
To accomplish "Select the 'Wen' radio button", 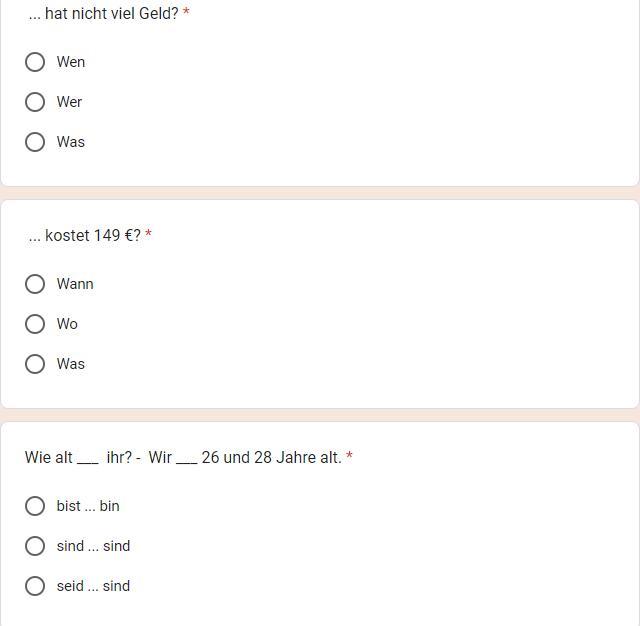I will (x=35, y=62).
